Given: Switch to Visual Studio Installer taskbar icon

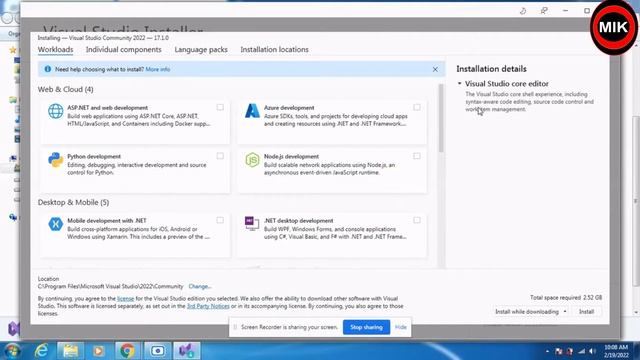Looking at the screenshot, I should pyautogui.click(x=187, y=350).
